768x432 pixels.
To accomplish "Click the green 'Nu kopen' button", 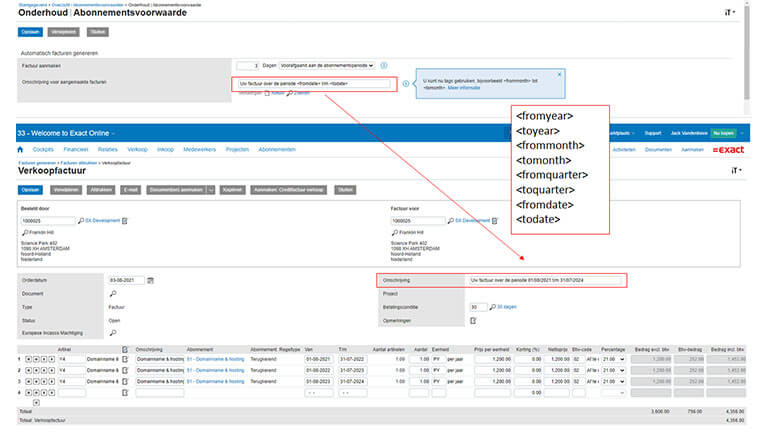I will [x=723, y=133].
